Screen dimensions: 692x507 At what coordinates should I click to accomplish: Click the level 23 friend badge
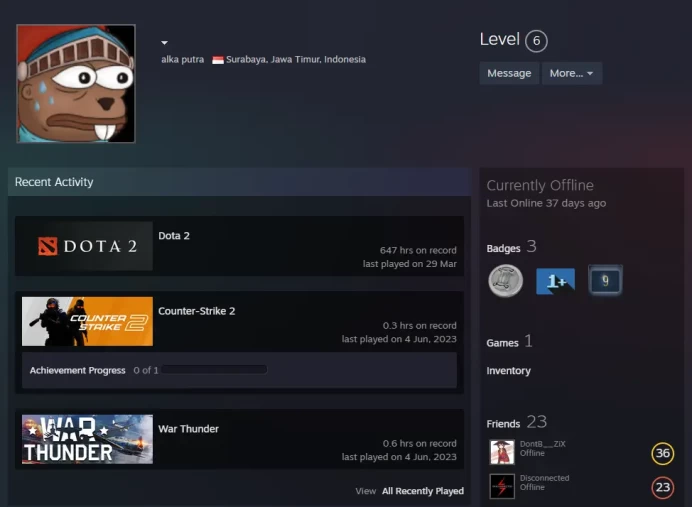tap(663, 488)
